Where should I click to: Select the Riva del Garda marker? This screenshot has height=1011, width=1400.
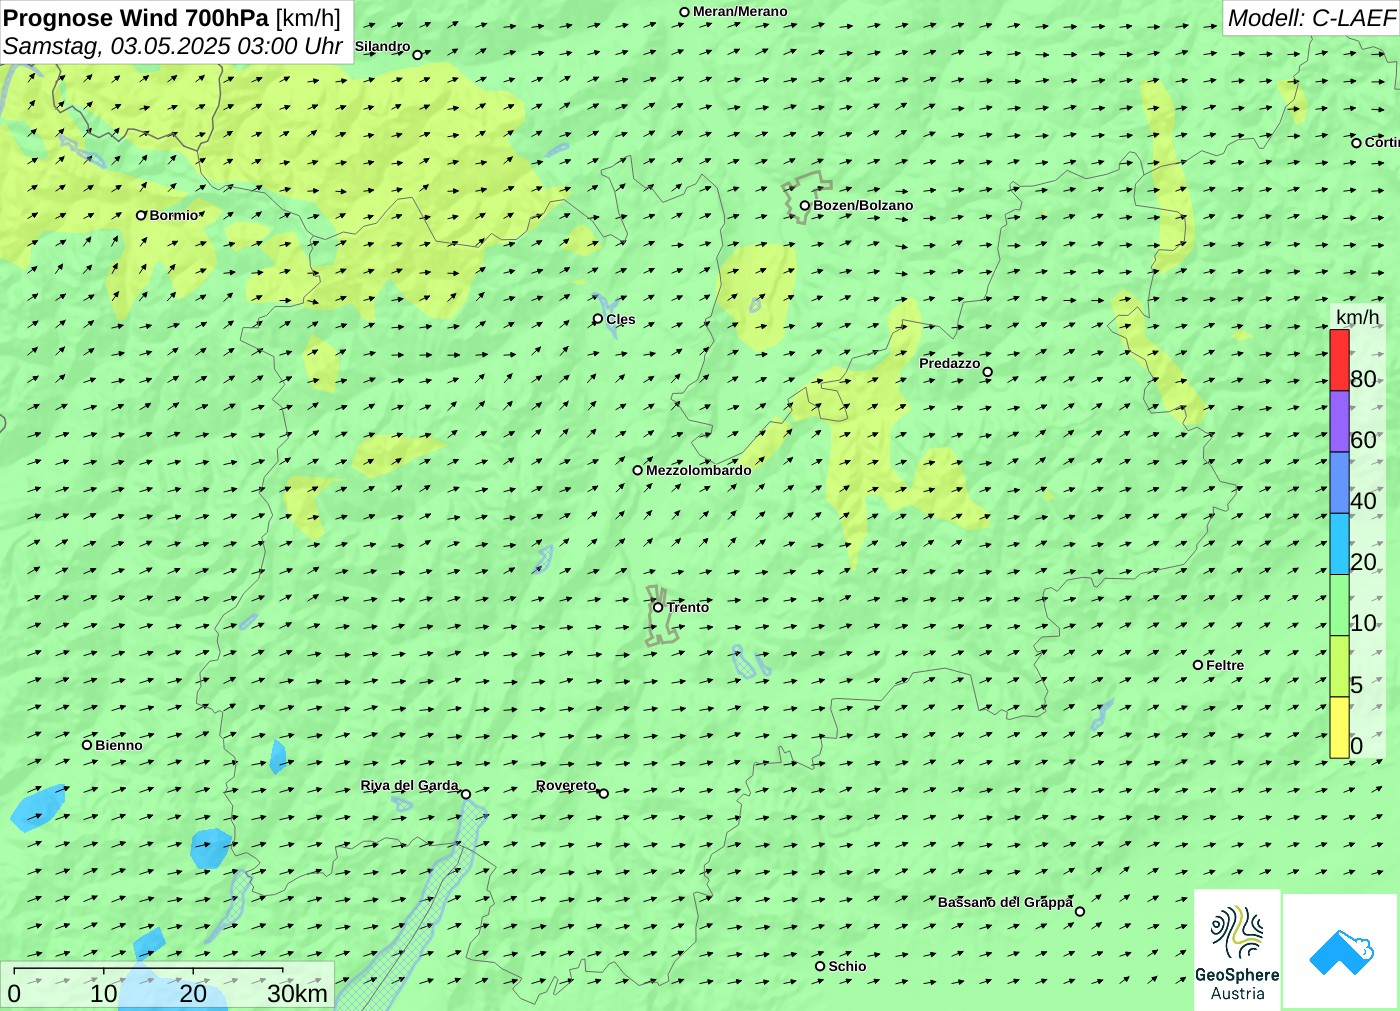click(466, 794)
